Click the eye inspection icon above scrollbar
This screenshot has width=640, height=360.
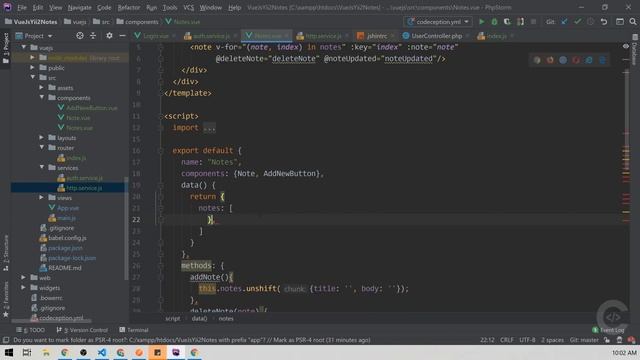(626, 46)
